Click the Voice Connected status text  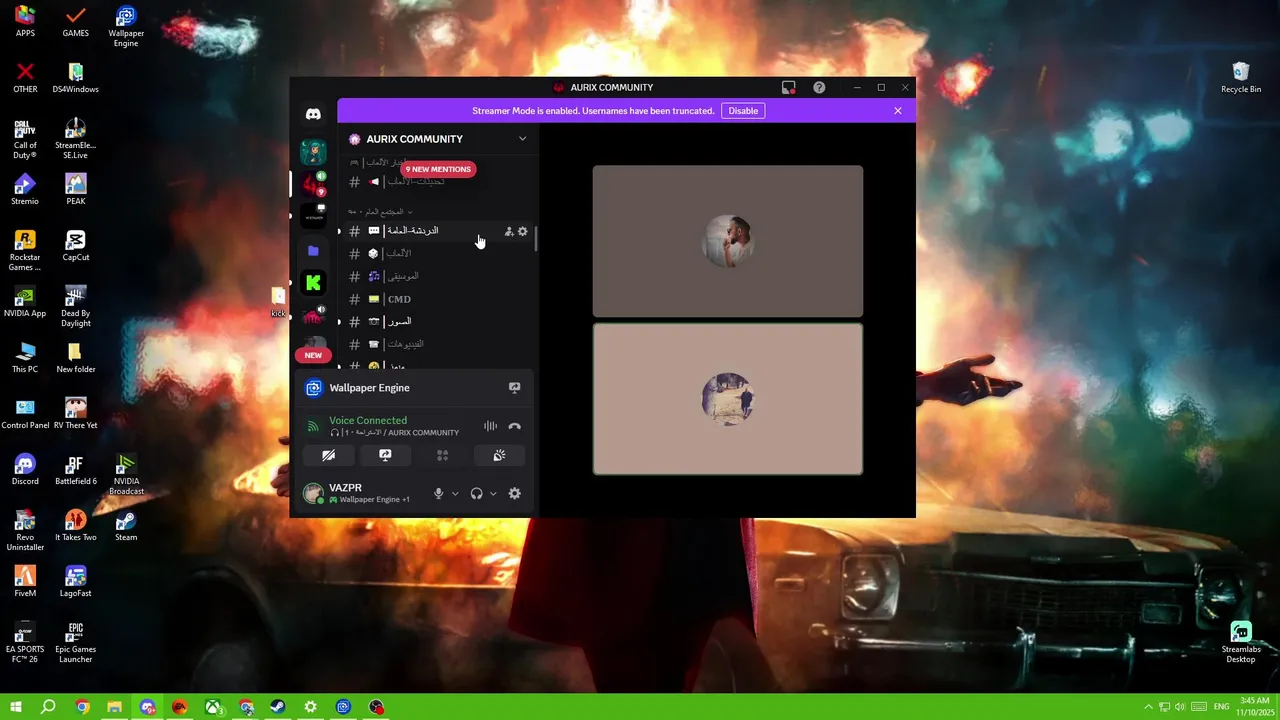pos(368,421)
